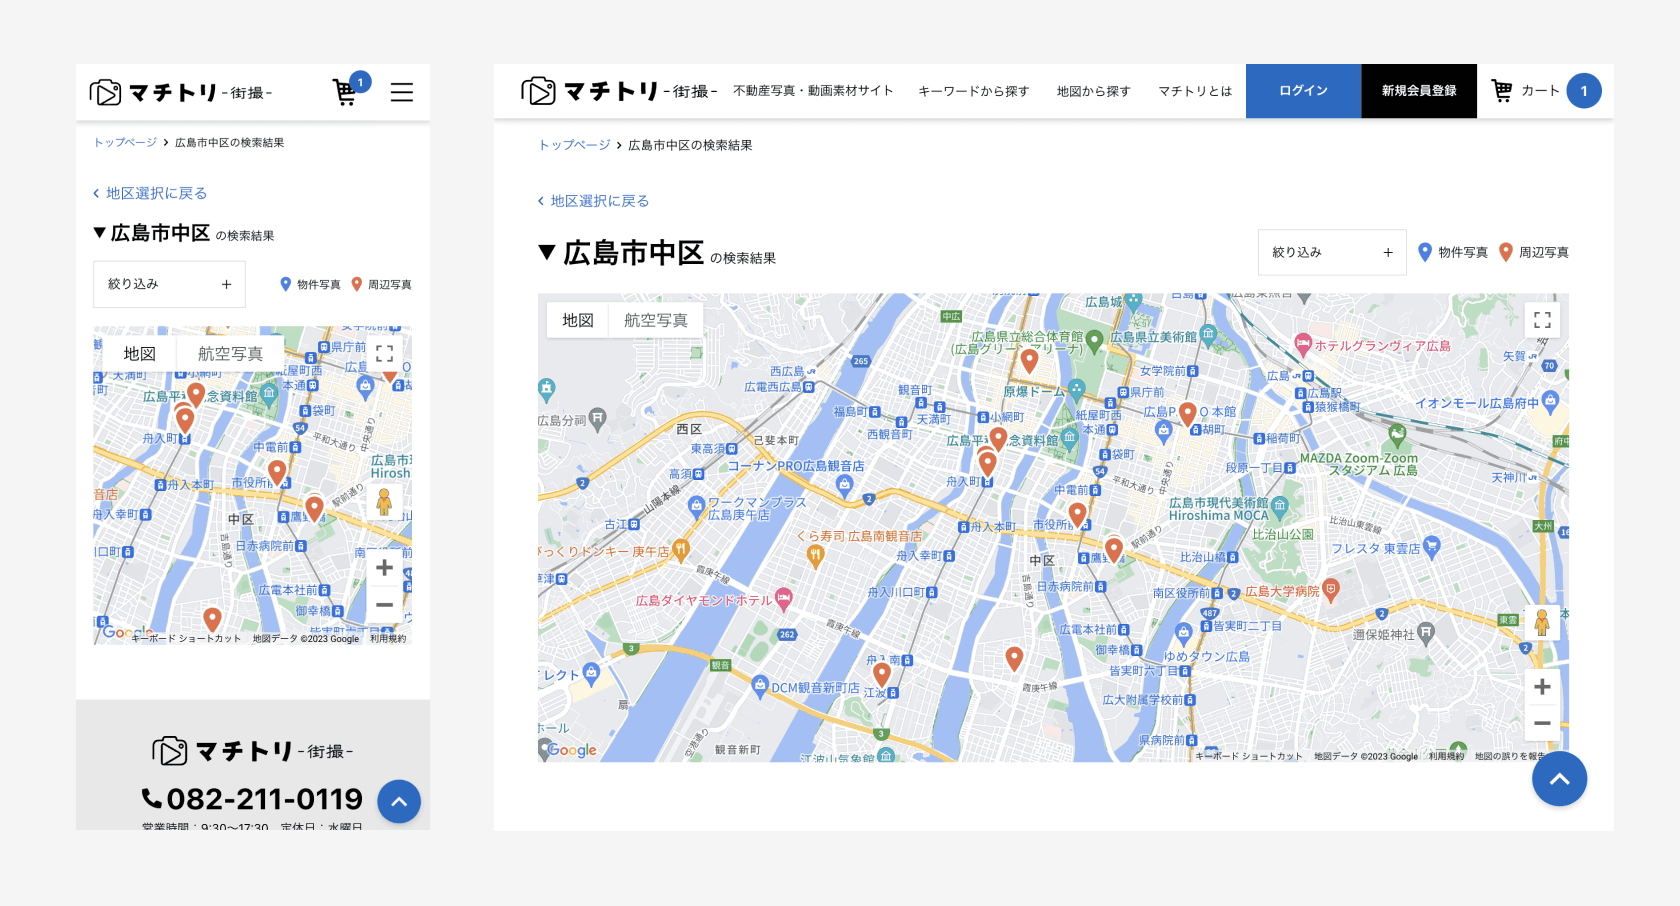This screenshot has width=1680, height=906.
Task: Click orange pin near 江波 on desktop map
Action: point(882,674)
